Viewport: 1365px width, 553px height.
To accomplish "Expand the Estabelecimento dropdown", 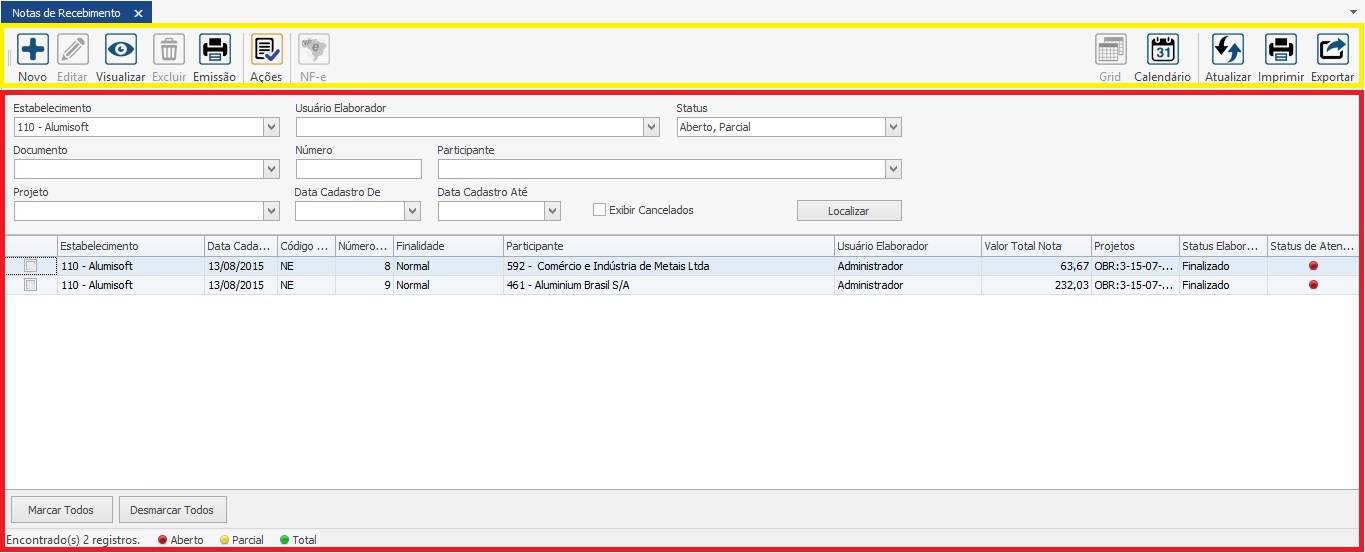I will (271, 127).
